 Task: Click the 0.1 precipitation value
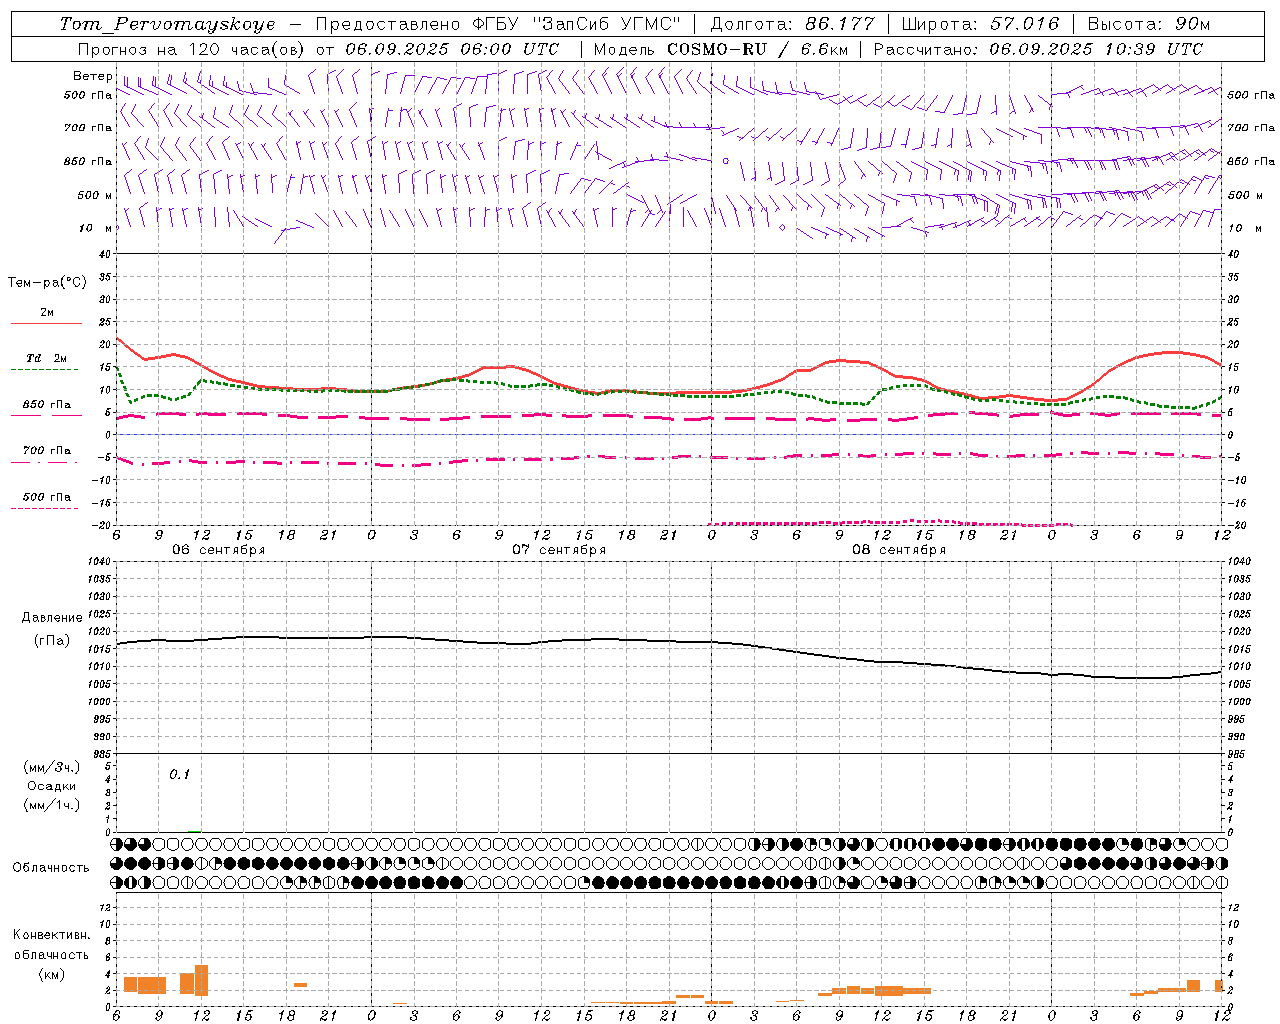point(179,774)
